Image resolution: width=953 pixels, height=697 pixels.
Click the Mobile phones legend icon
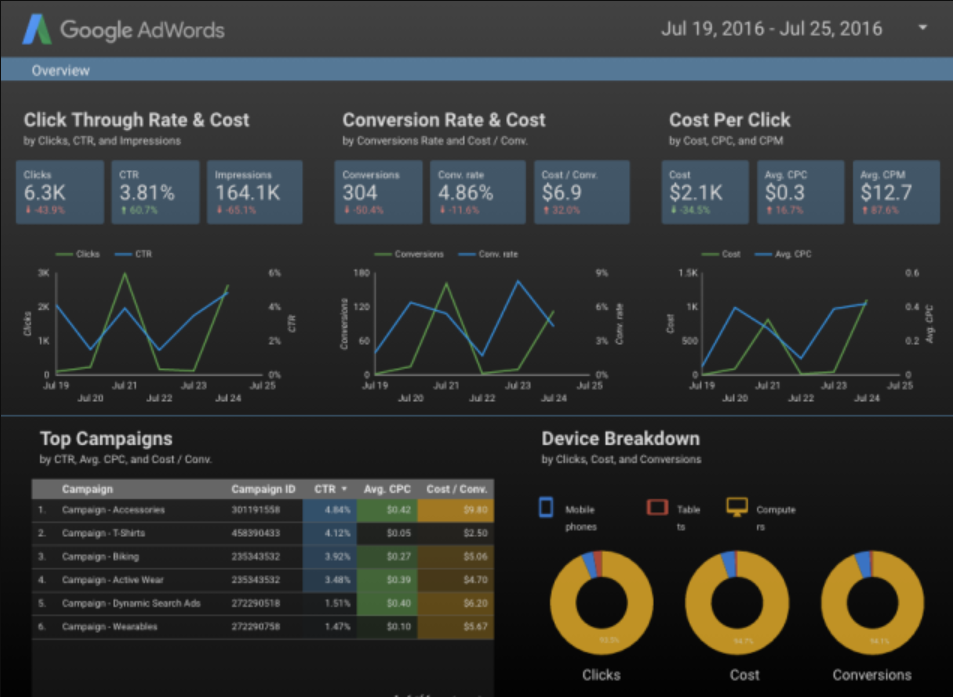pos(546,507)
